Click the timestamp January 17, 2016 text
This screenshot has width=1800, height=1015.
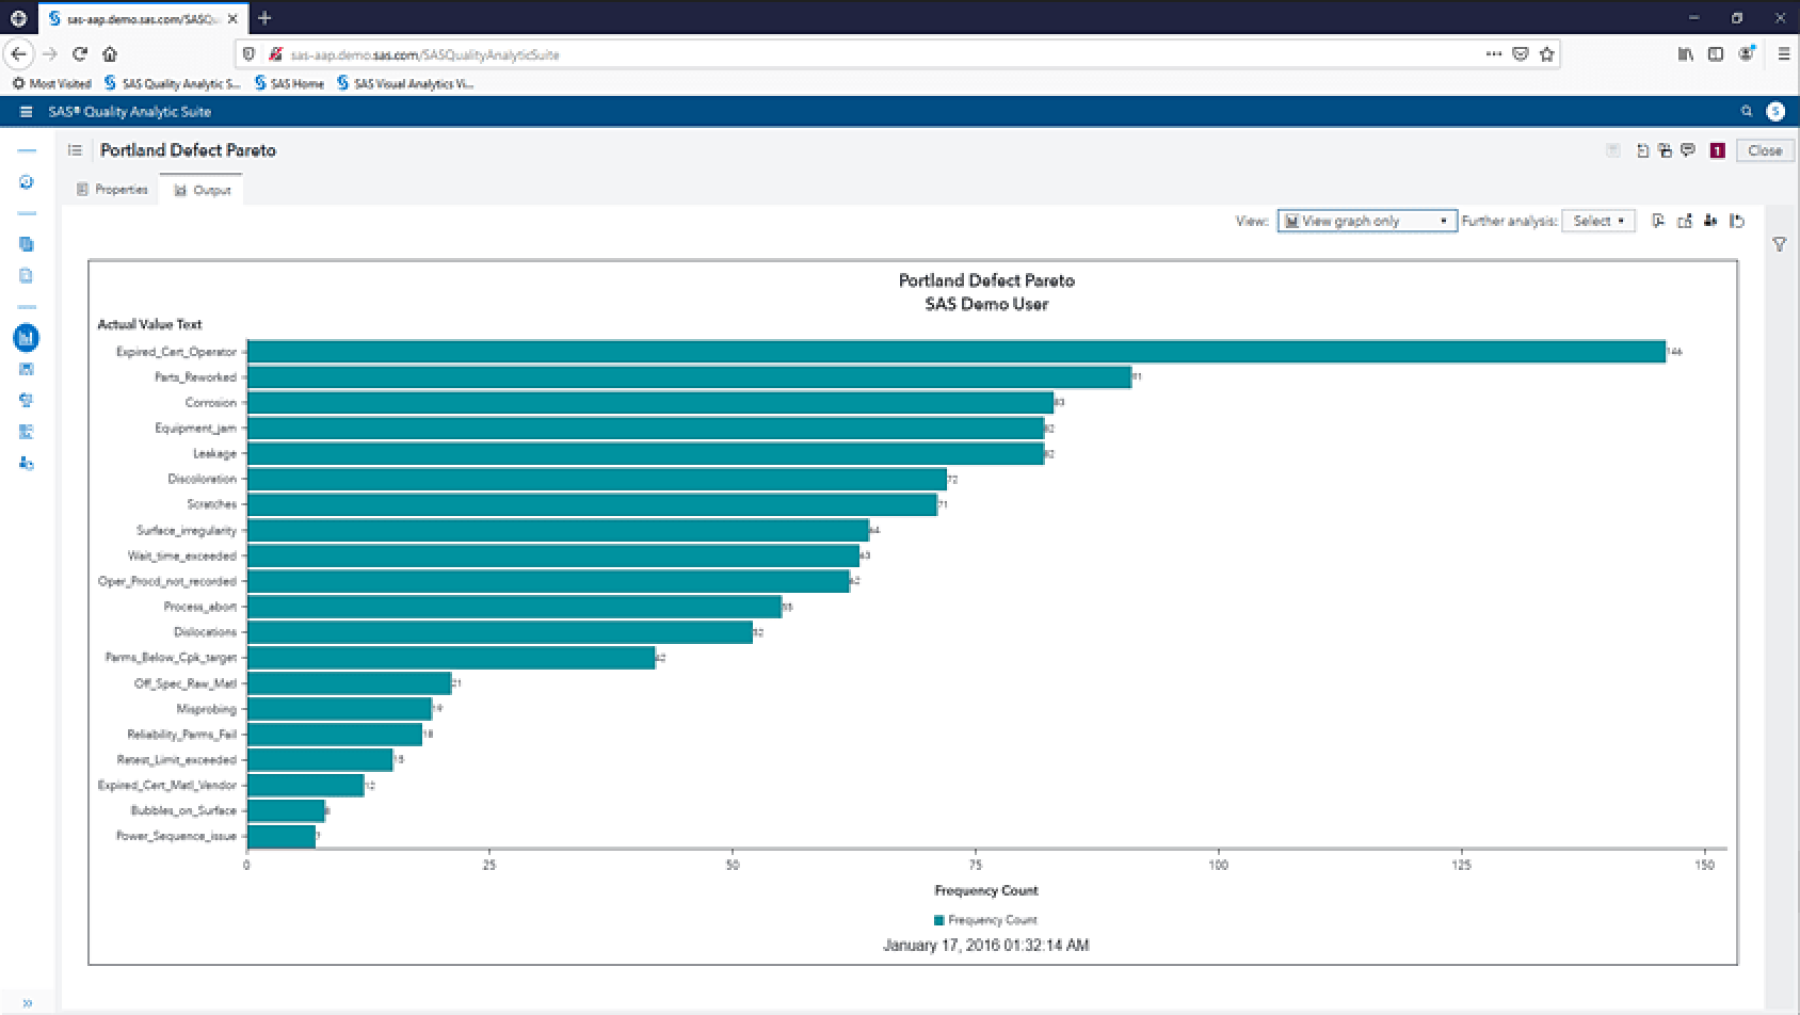click(986, 945)
